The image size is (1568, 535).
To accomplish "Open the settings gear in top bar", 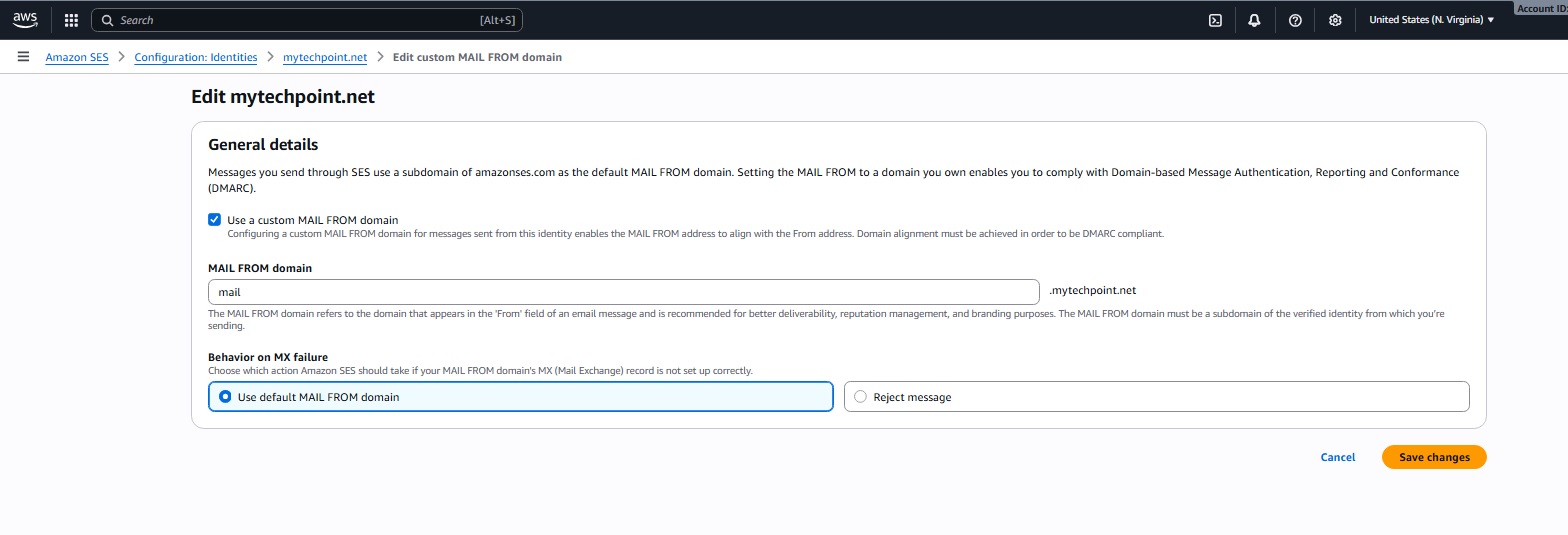I will pos(1335,20).
